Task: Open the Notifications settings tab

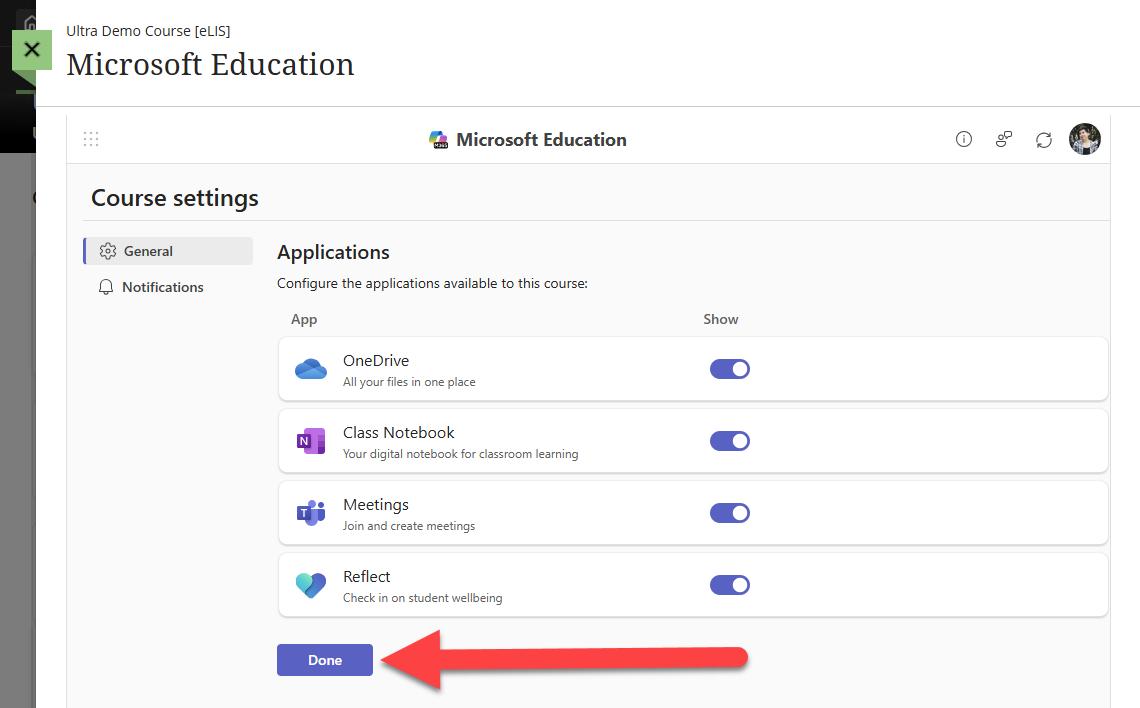Action: (x=168, y=287)
